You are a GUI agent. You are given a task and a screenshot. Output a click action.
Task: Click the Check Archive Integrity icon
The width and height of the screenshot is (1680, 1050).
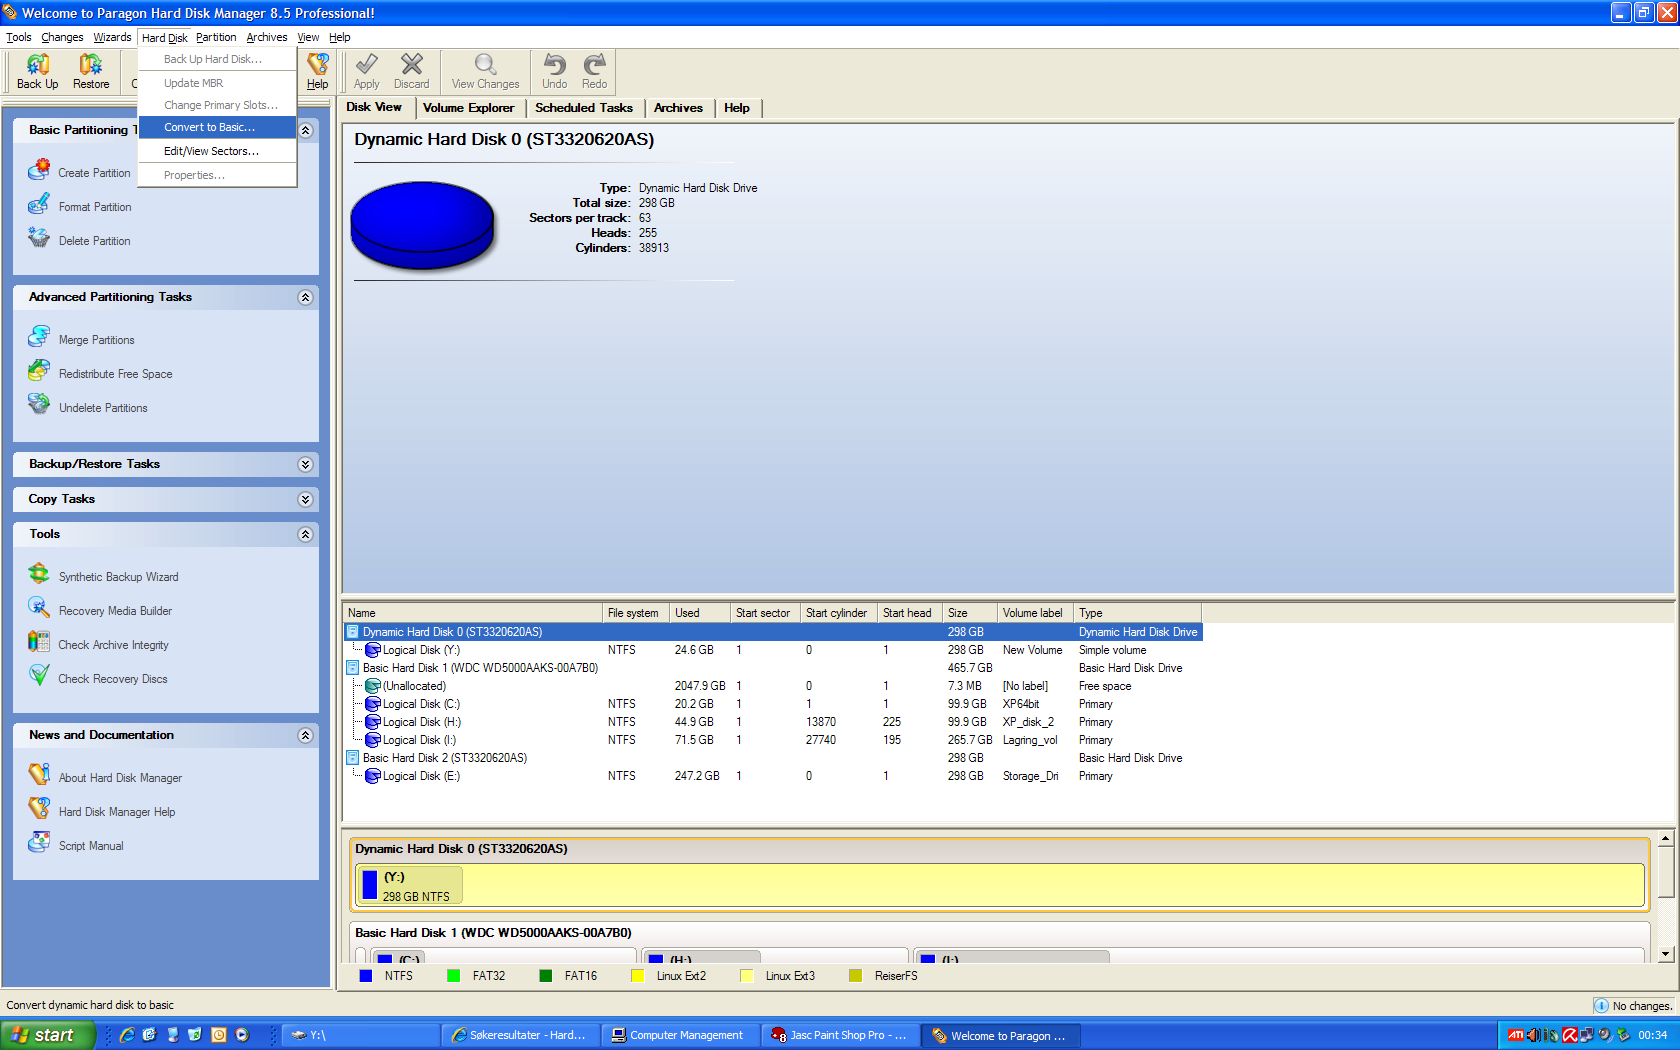(39, 642)
